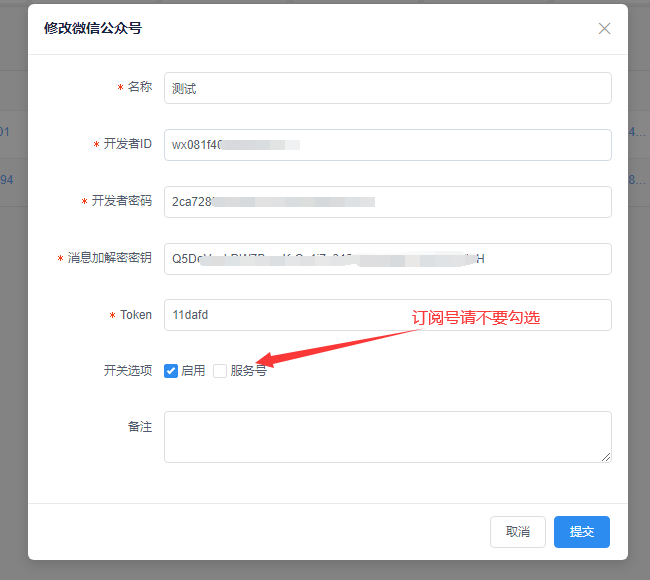Focus the 开发者ID input field
Viewport: 650px width, 580px height.
388,145
